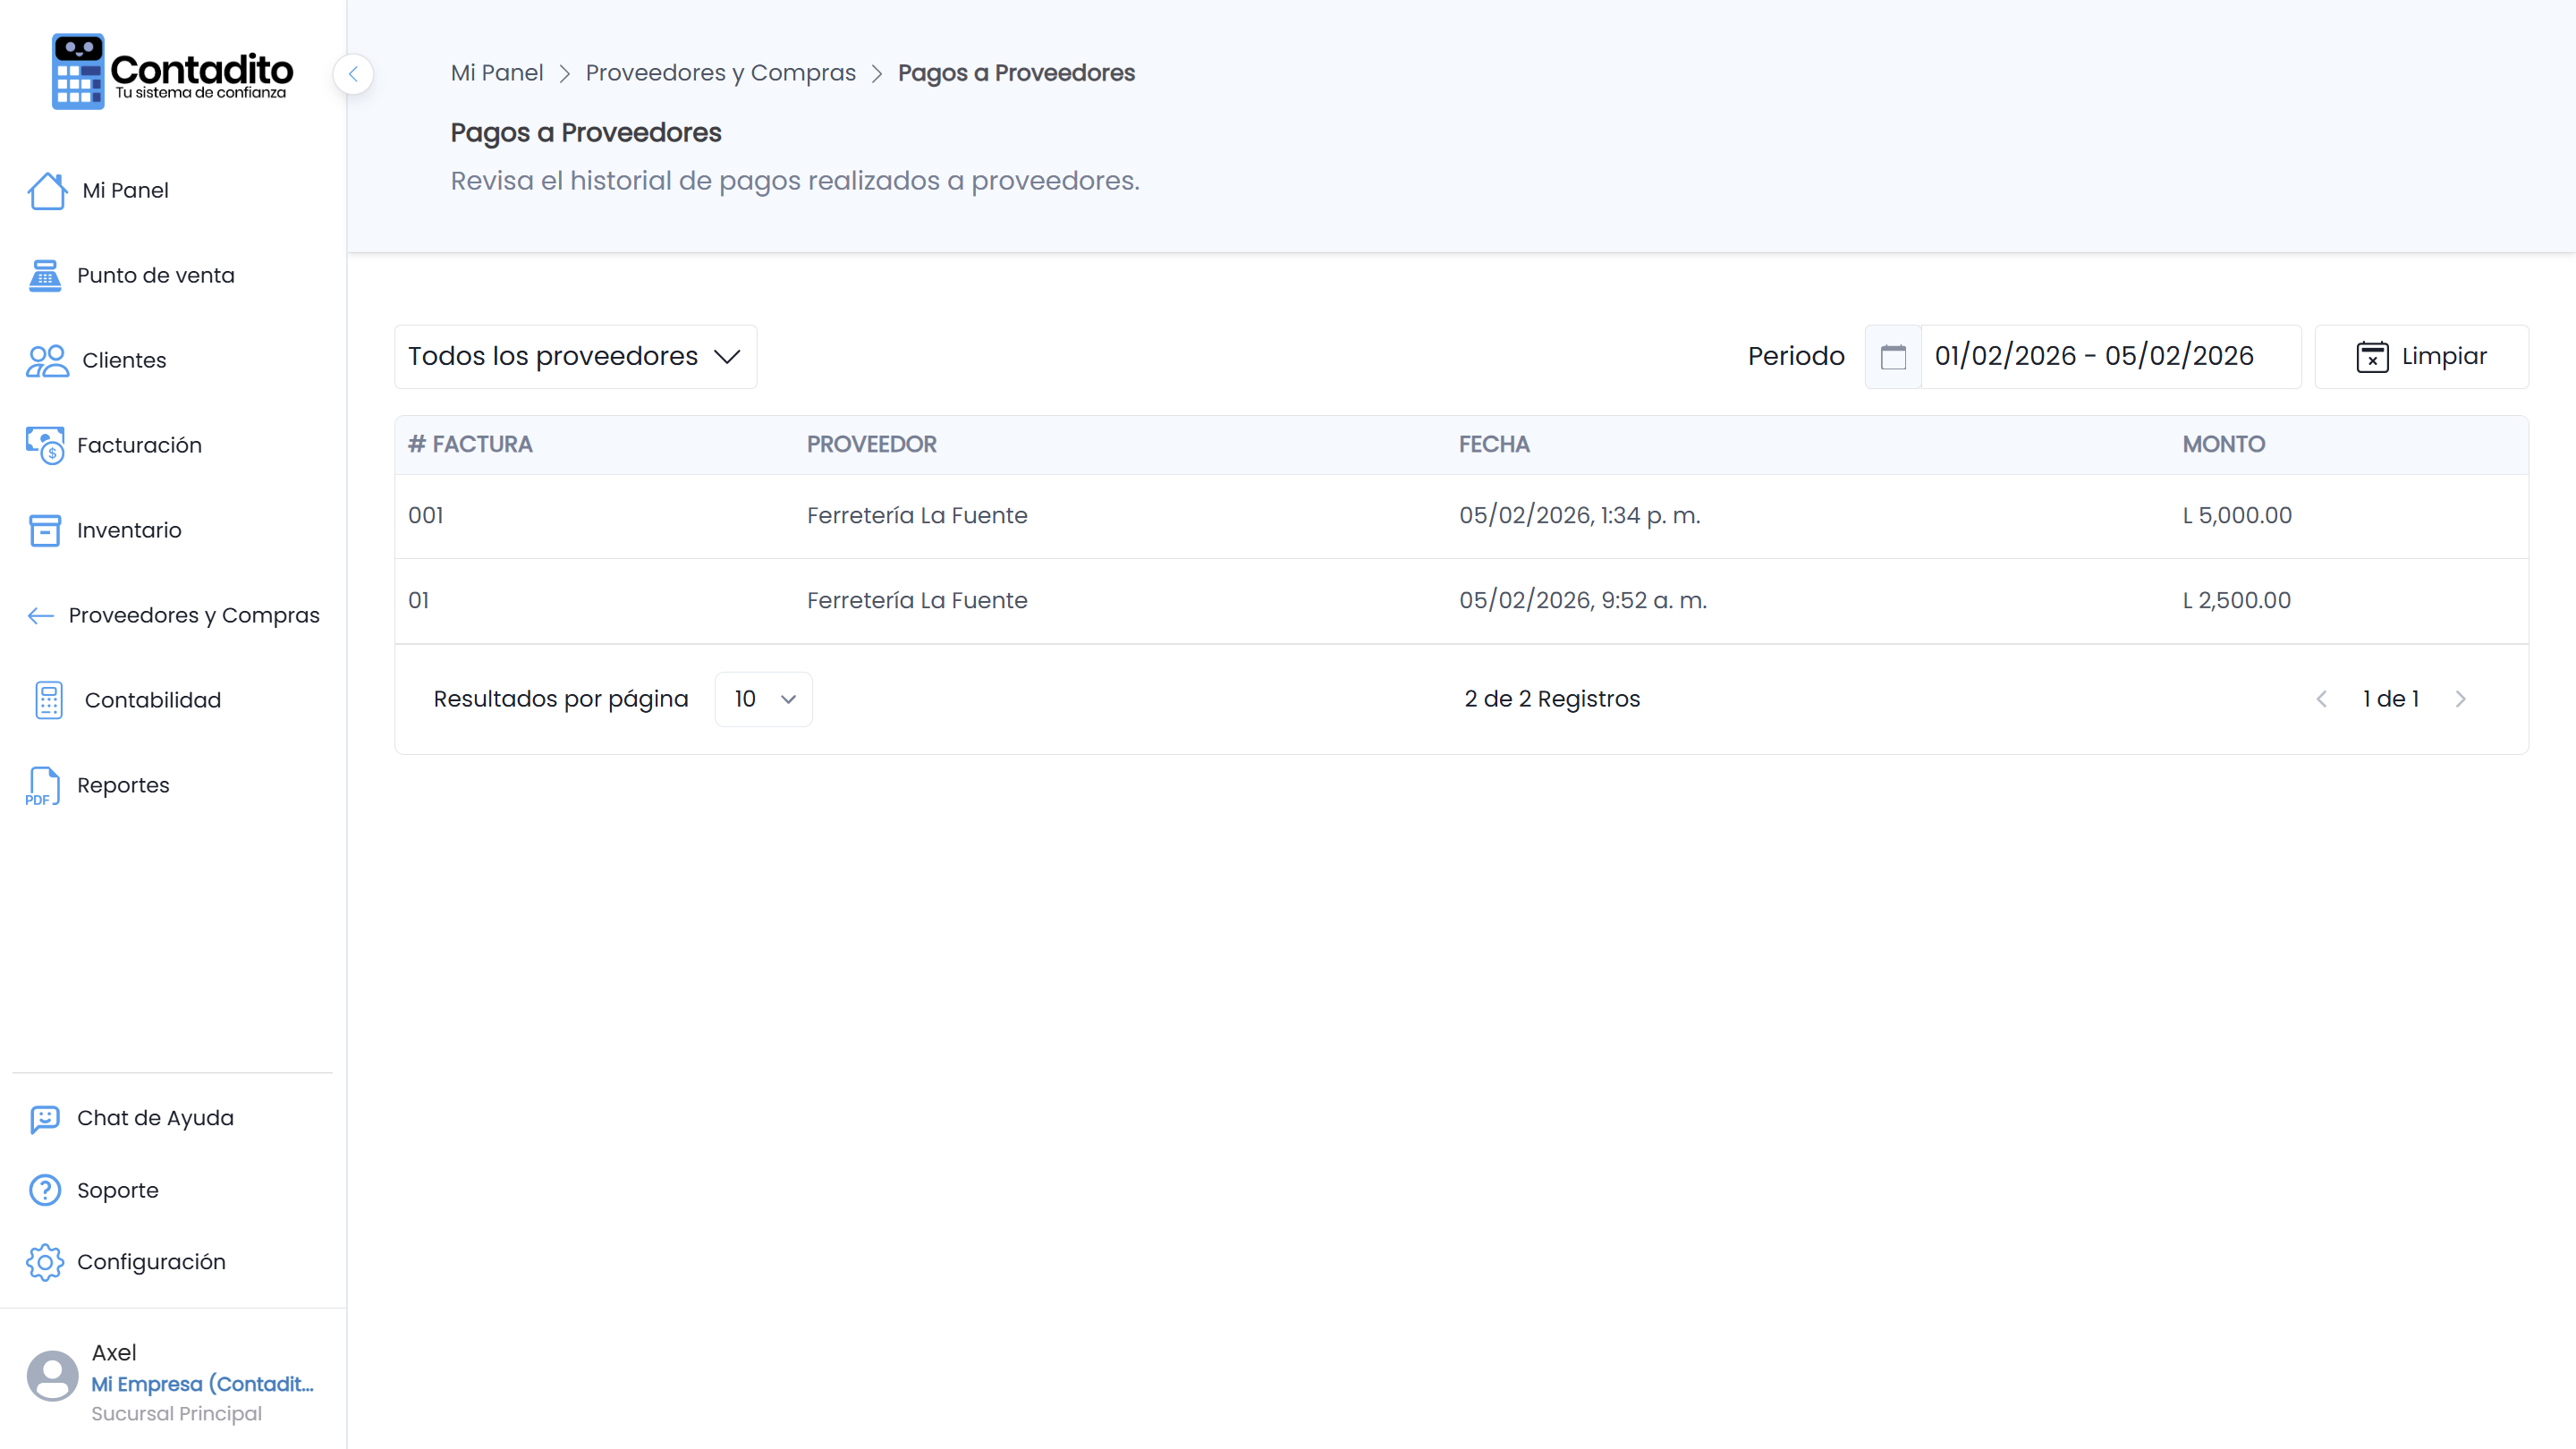Collapse the sidebar with the arrow button

click(x=353, y=74)
